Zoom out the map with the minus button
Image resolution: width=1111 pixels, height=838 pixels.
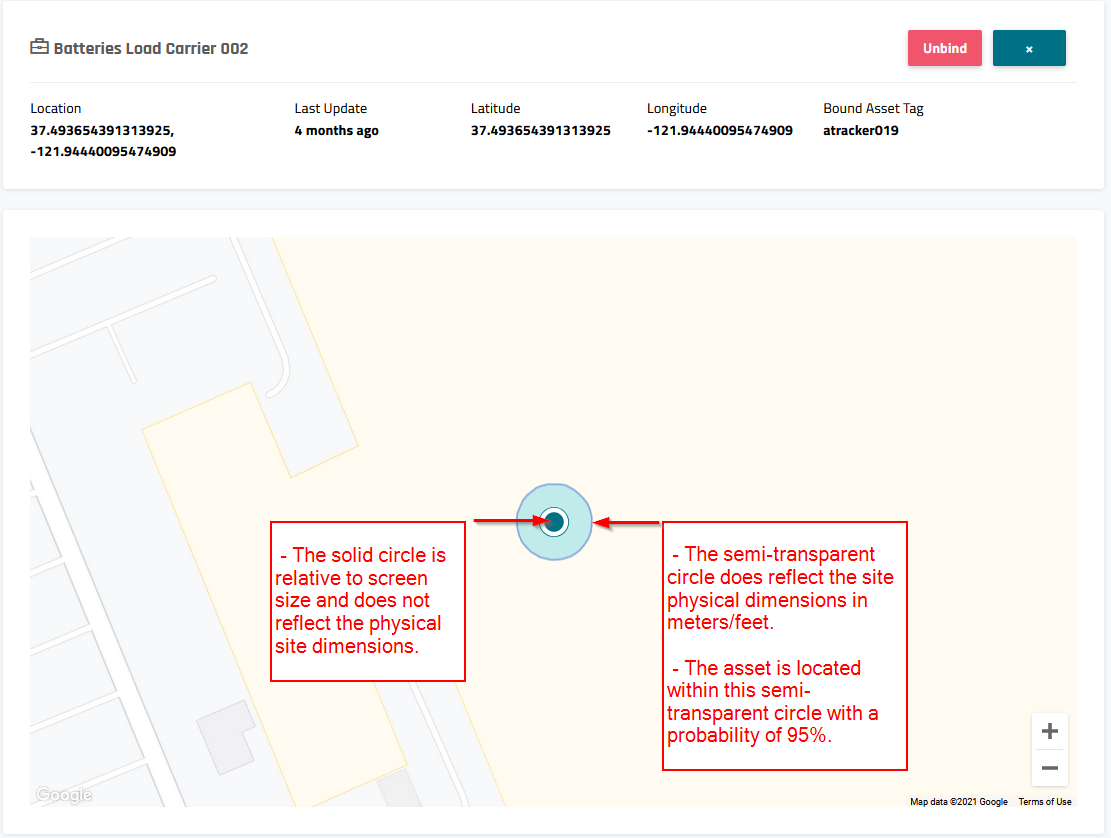1049,768
